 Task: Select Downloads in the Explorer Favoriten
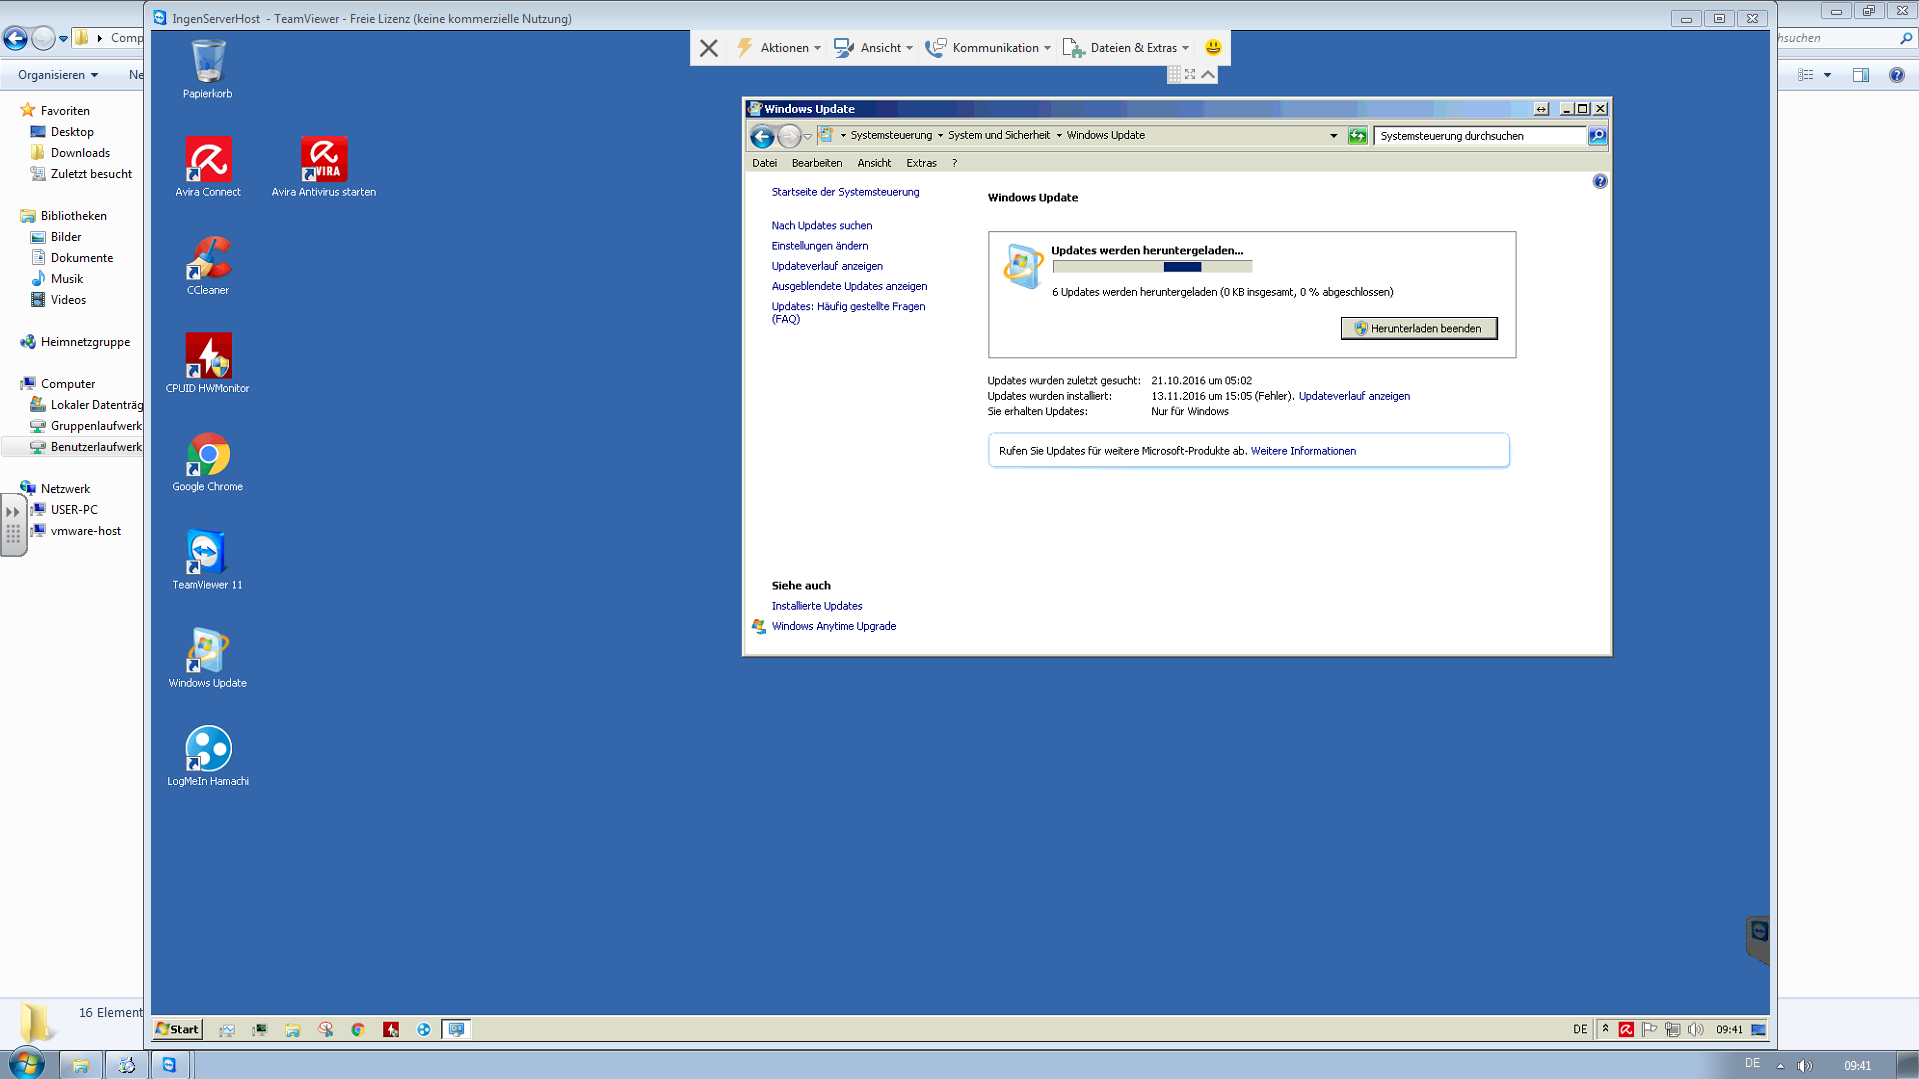point(80,153)
